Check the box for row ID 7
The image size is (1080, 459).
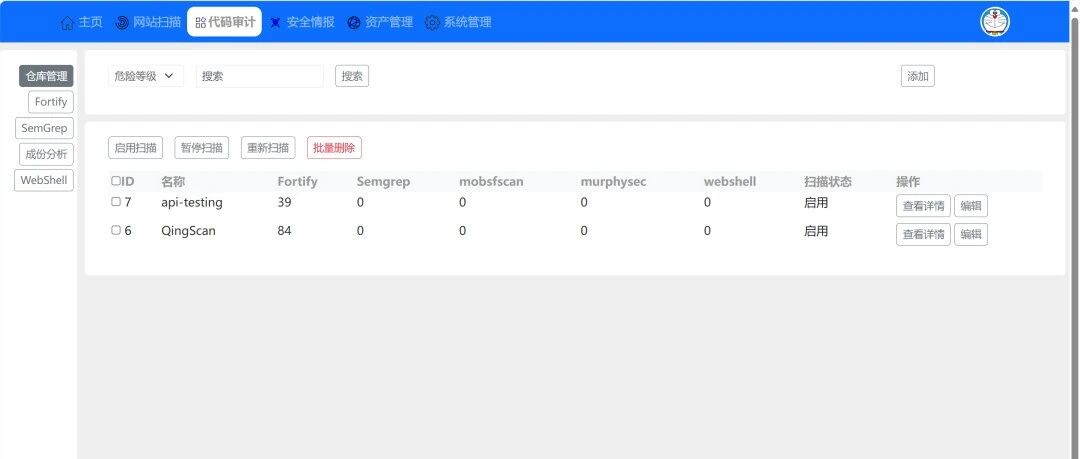(116, 202)
